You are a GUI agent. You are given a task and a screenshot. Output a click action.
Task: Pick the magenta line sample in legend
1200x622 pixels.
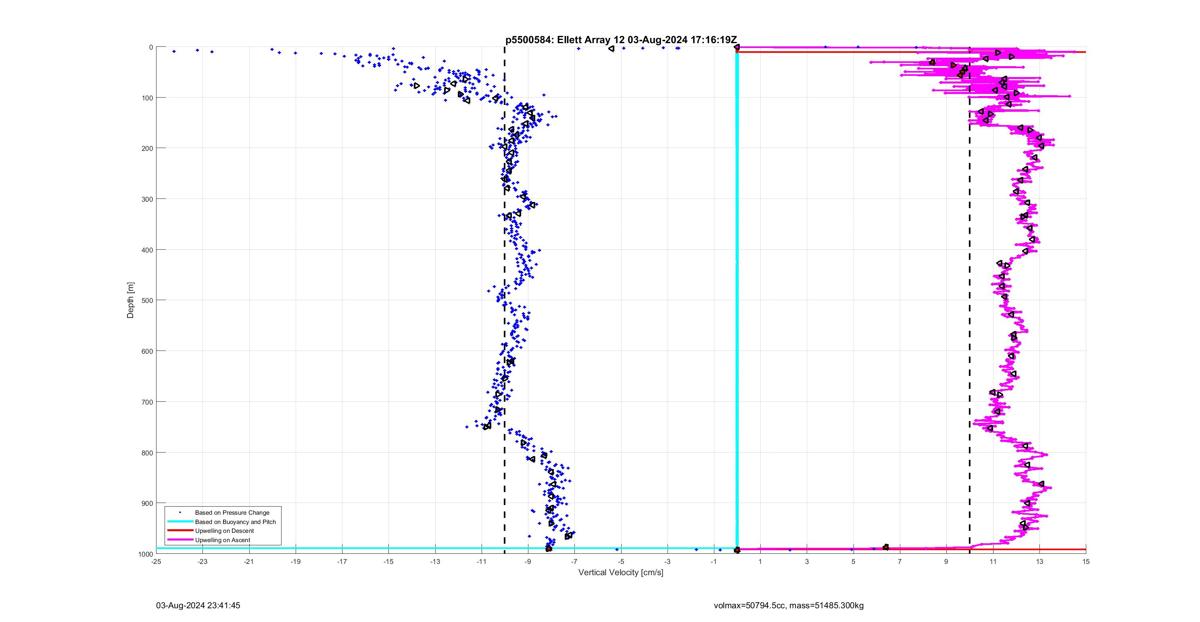pyautogui.click(x=180, y=540)
